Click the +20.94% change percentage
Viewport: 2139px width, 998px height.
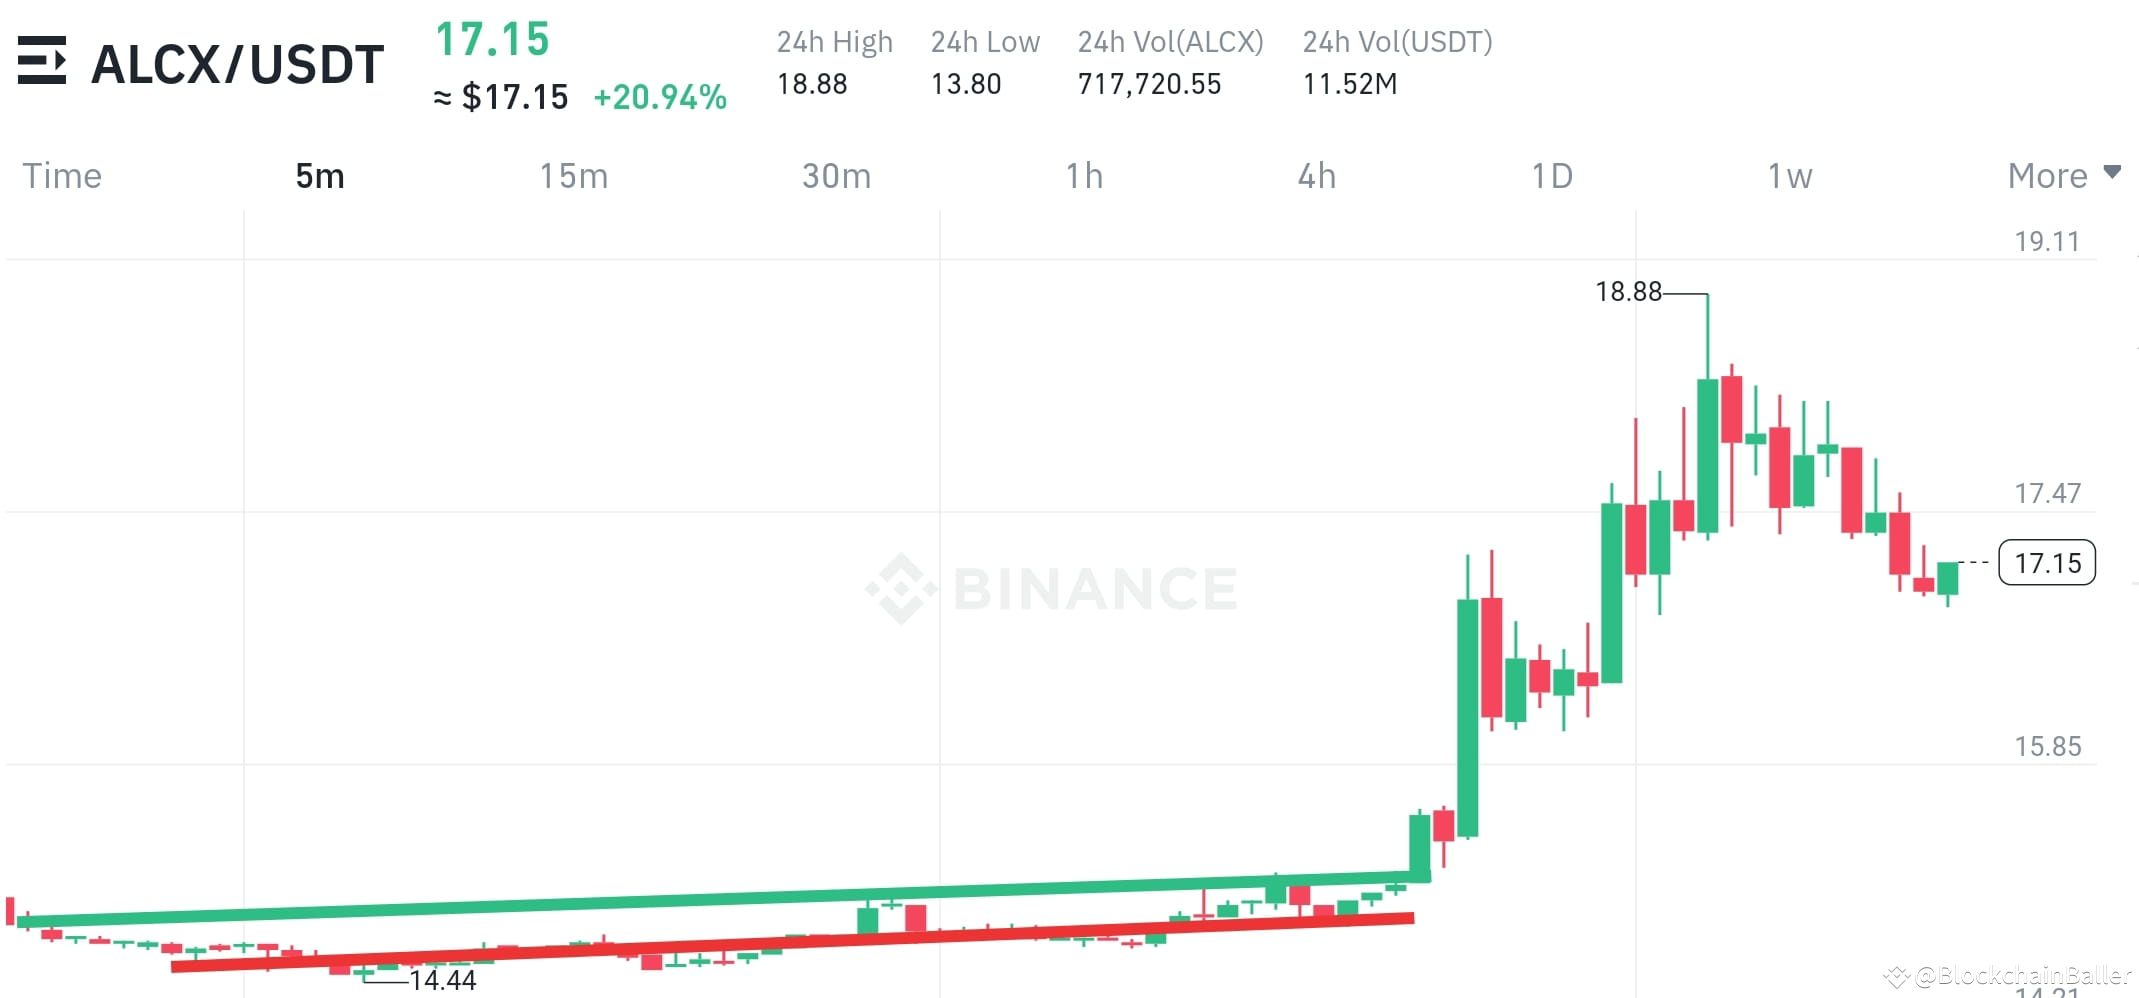[x=660, y=97]
